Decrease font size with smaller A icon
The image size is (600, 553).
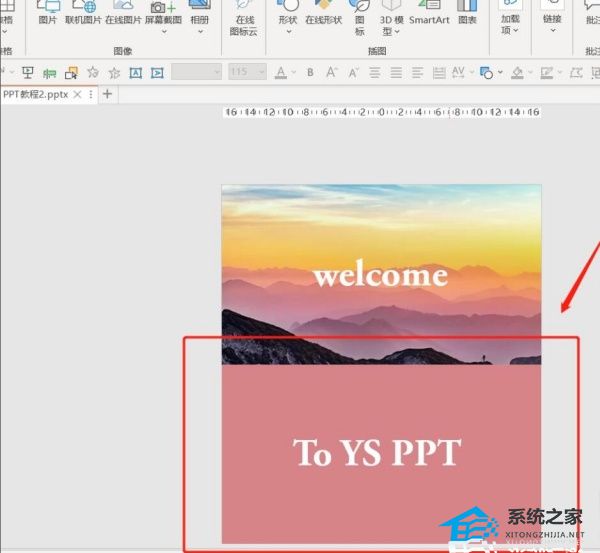point(353,72)
